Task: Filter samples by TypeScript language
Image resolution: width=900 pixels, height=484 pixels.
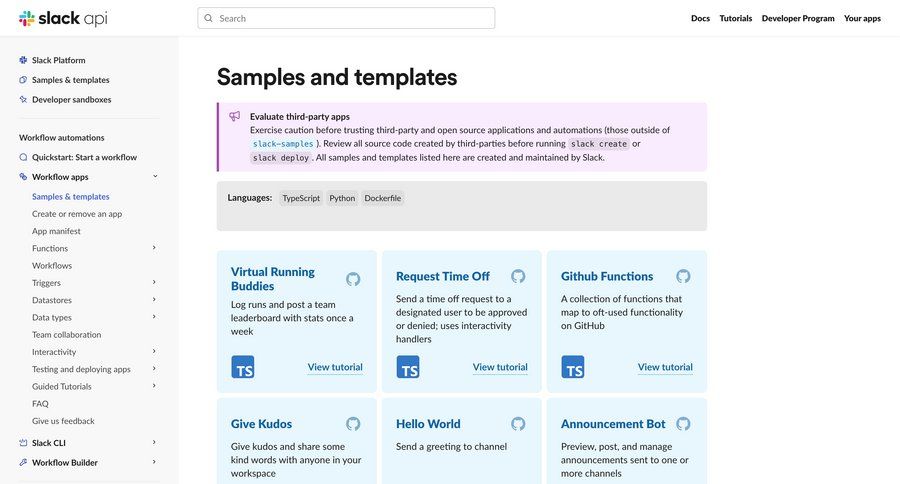Action: click(x=301, y=198)
